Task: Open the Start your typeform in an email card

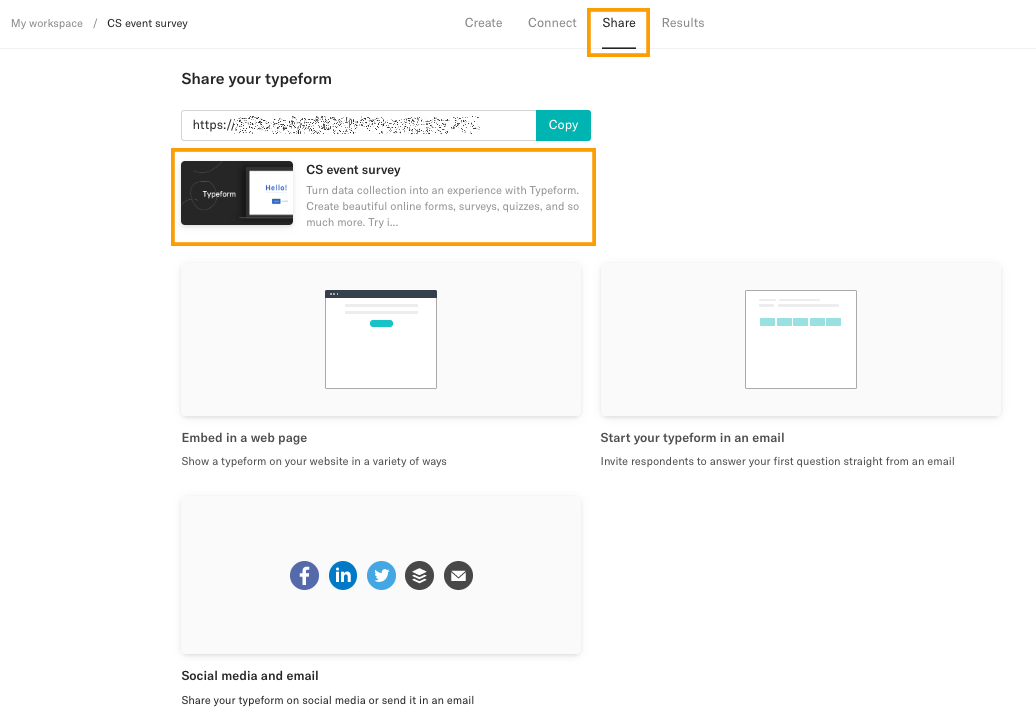Action: [x=801, y=340]
